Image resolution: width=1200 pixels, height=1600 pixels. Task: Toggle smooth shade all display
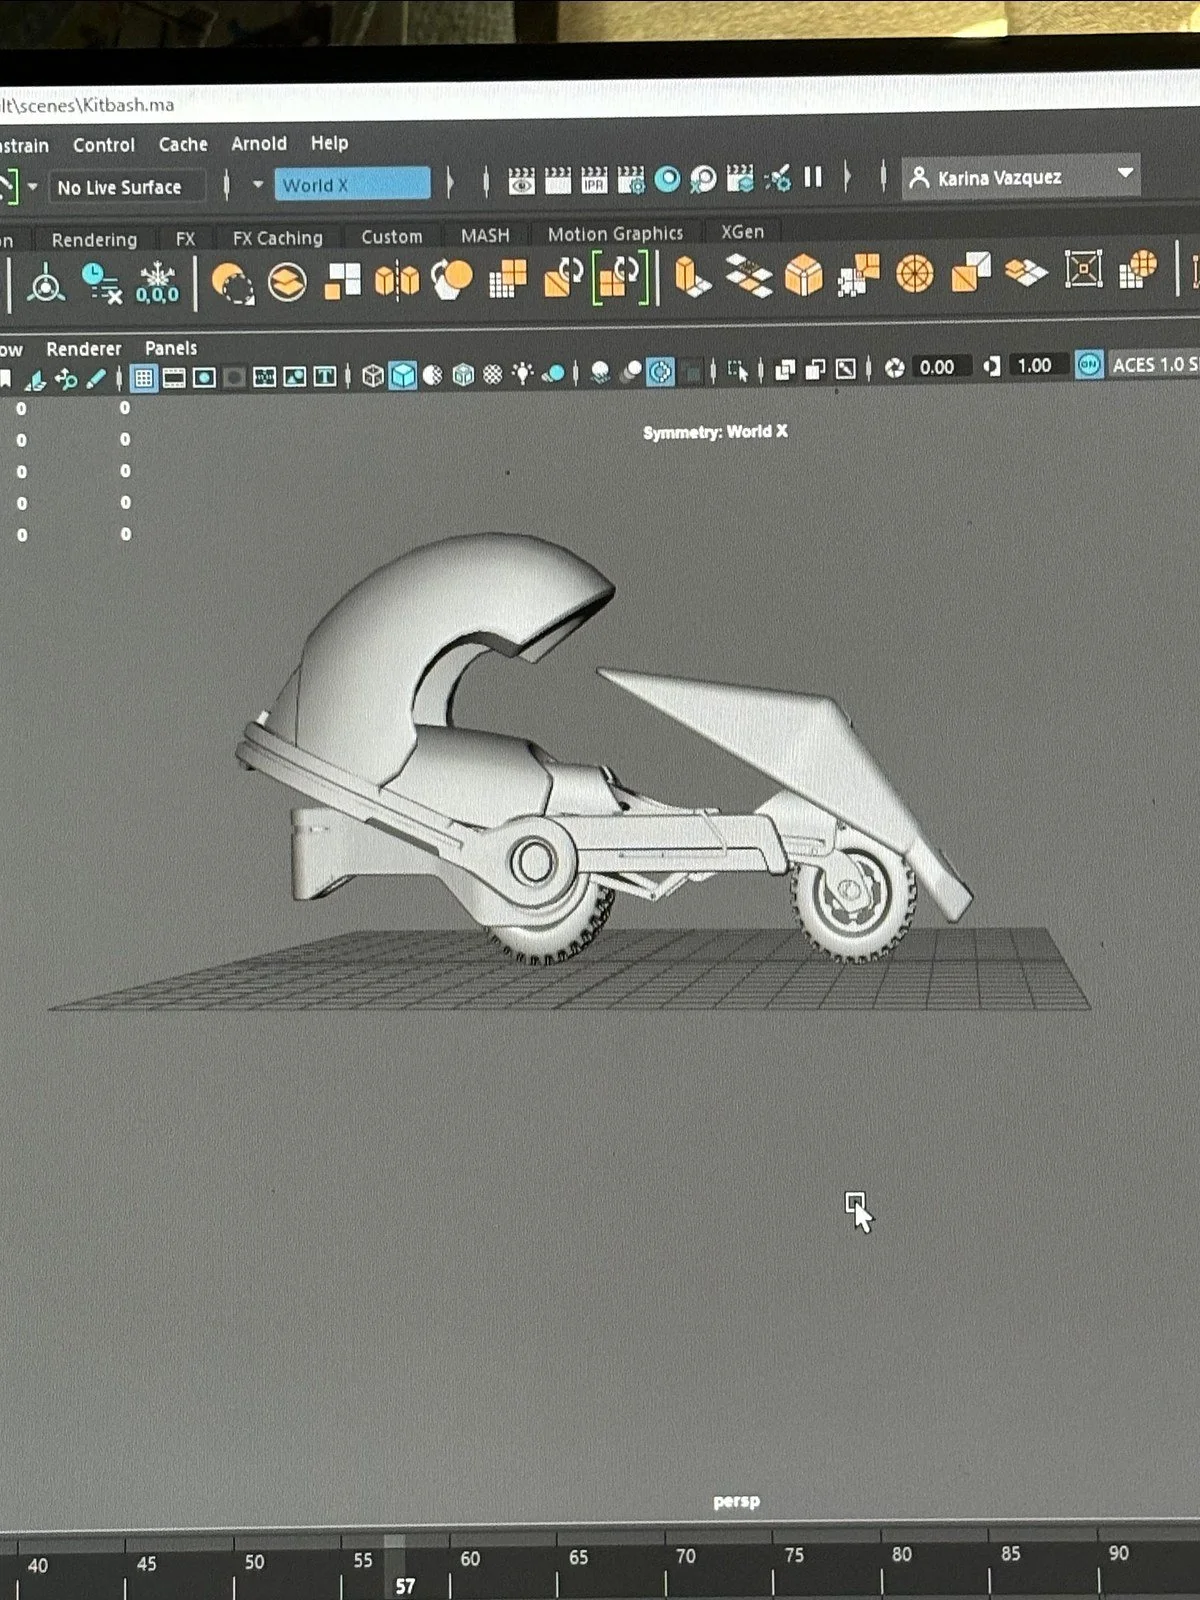click(402, 376)
